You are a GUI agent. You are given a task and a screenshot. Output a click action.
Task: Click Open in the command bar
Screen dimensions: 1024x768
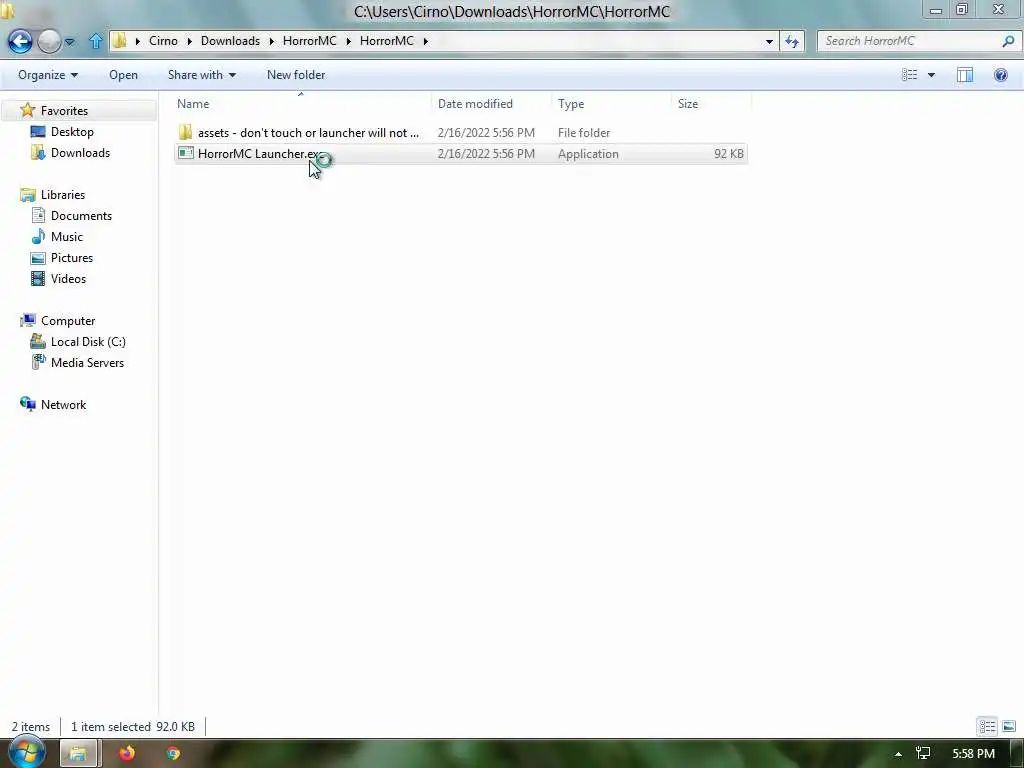click(x=123, y=74)
